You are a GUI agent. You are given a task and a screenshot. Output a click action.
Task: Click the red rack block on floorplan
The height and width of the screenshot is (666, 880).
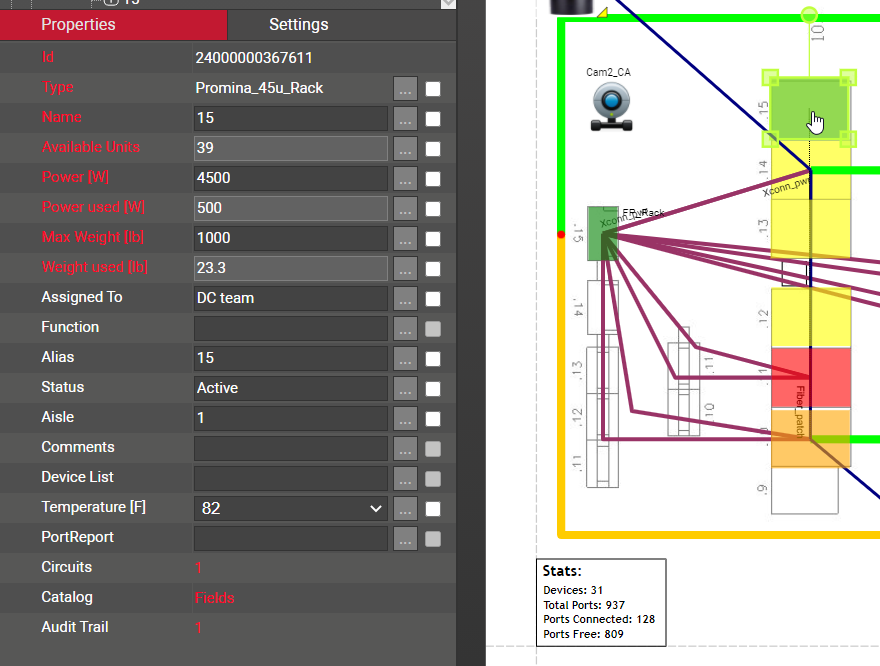point(810,377)
